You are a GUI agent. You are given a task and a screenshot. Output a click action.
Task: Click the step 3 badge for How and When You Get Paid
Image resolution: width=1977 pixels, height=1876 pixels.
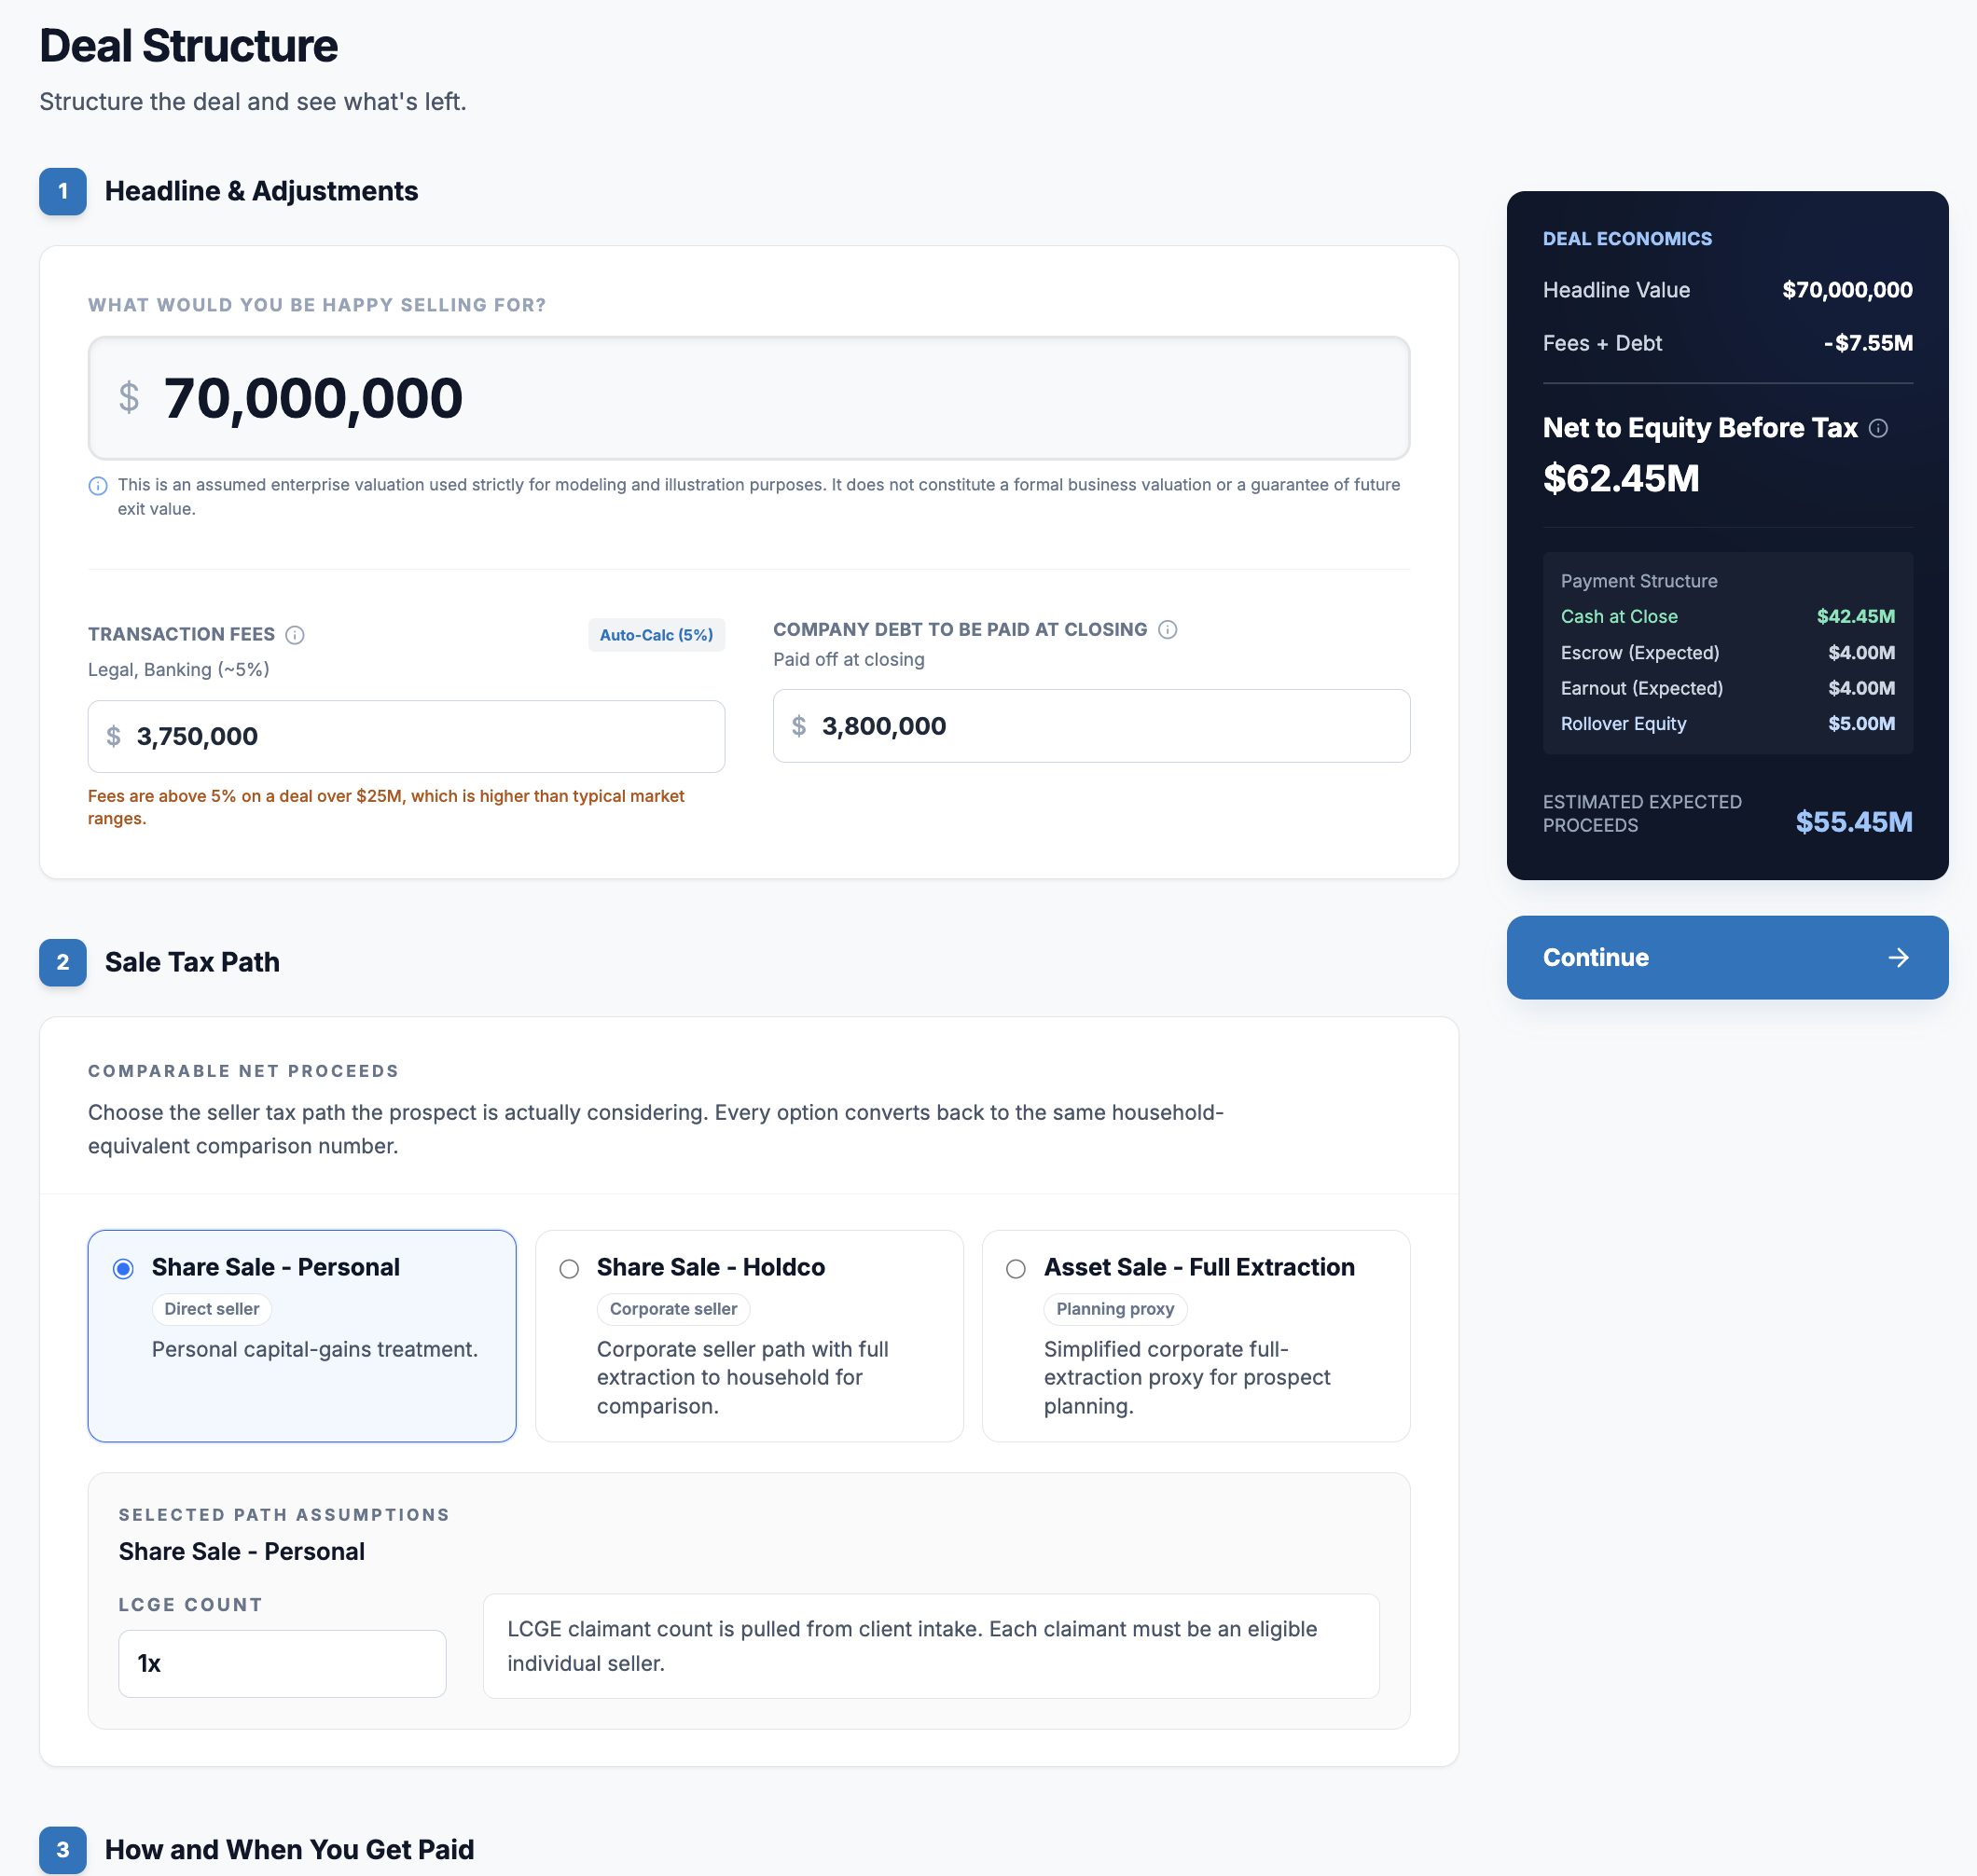(x=62, y=1850)
